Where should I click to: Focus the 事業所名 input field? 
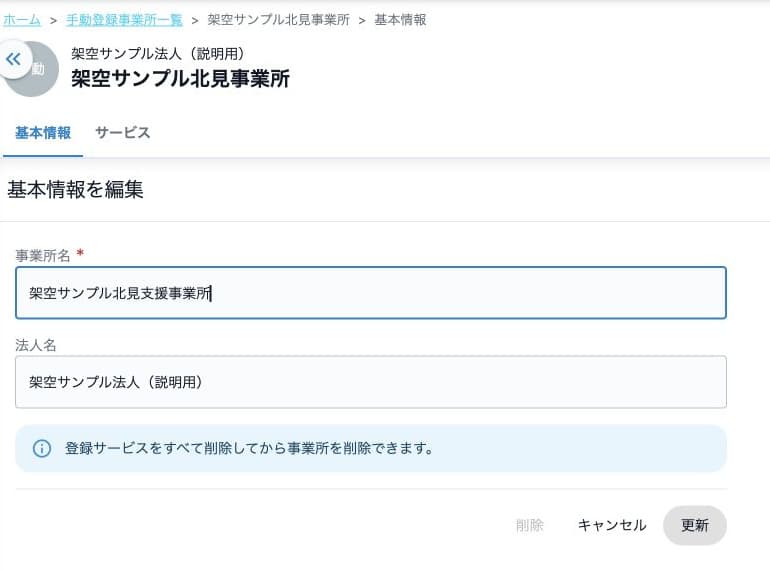click(x=371, y=293)
